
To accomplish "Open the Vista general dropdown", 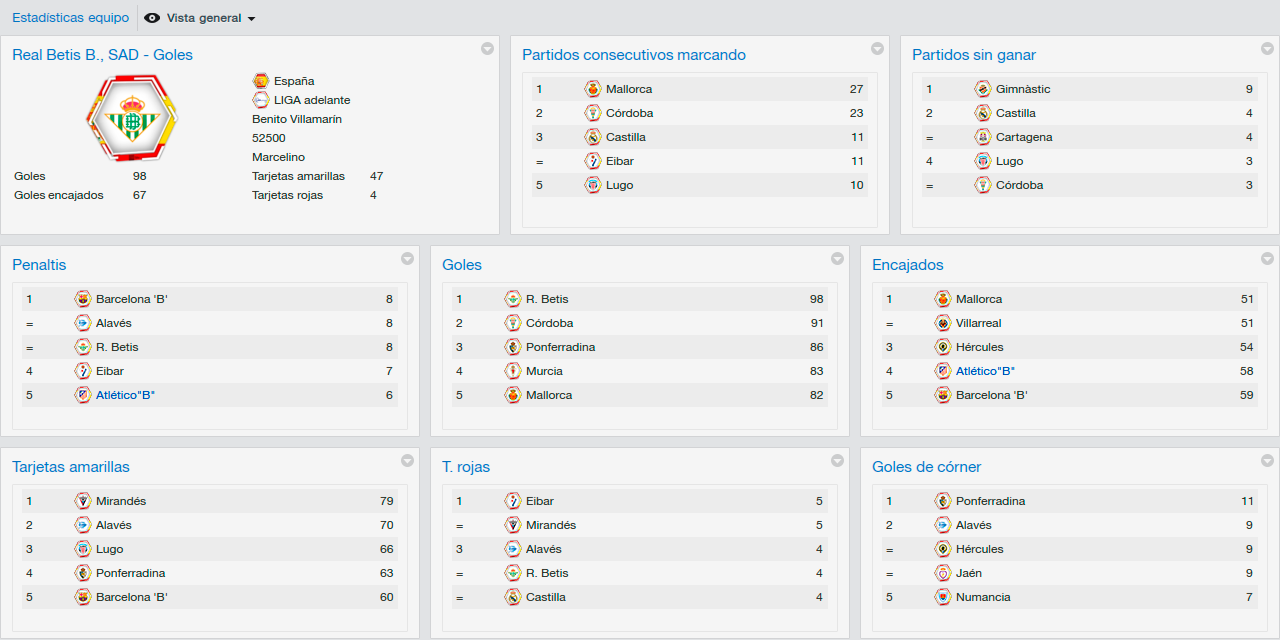I will [x=201, y=18].
